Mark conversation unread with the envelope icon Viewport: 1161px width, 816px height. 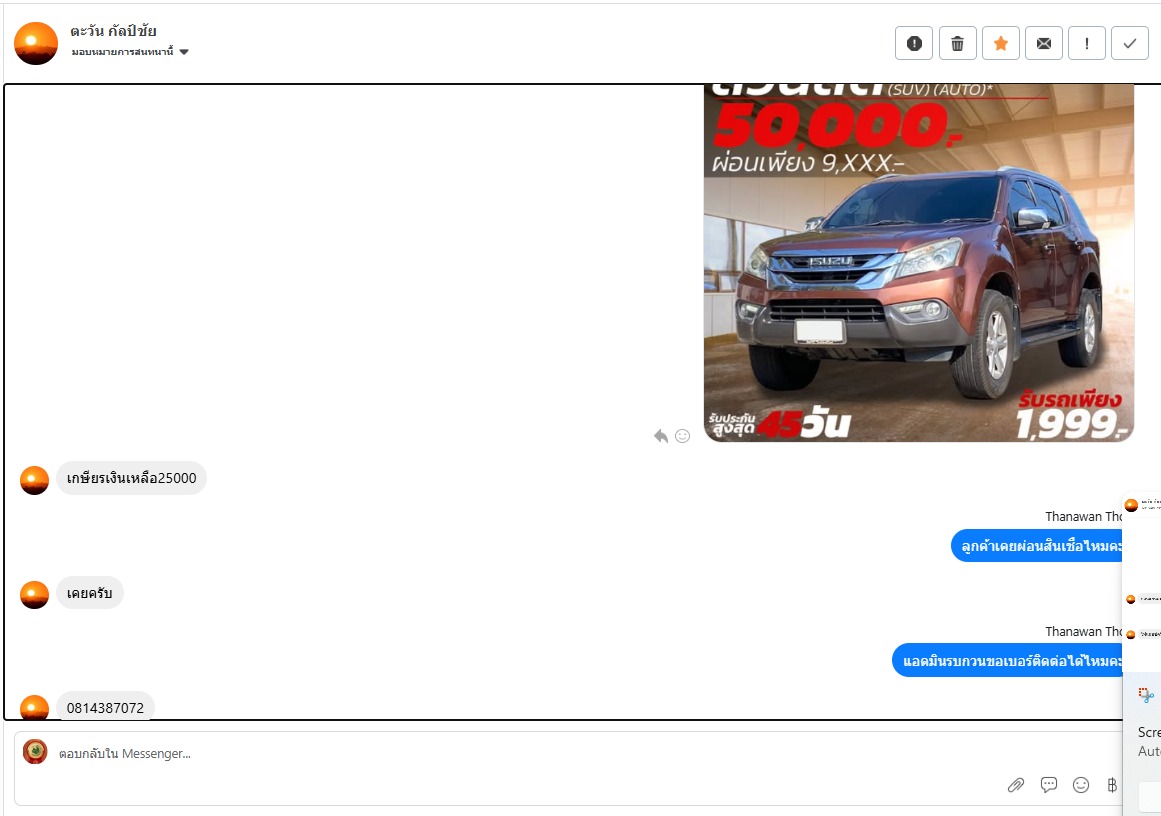coord(1043,43)
